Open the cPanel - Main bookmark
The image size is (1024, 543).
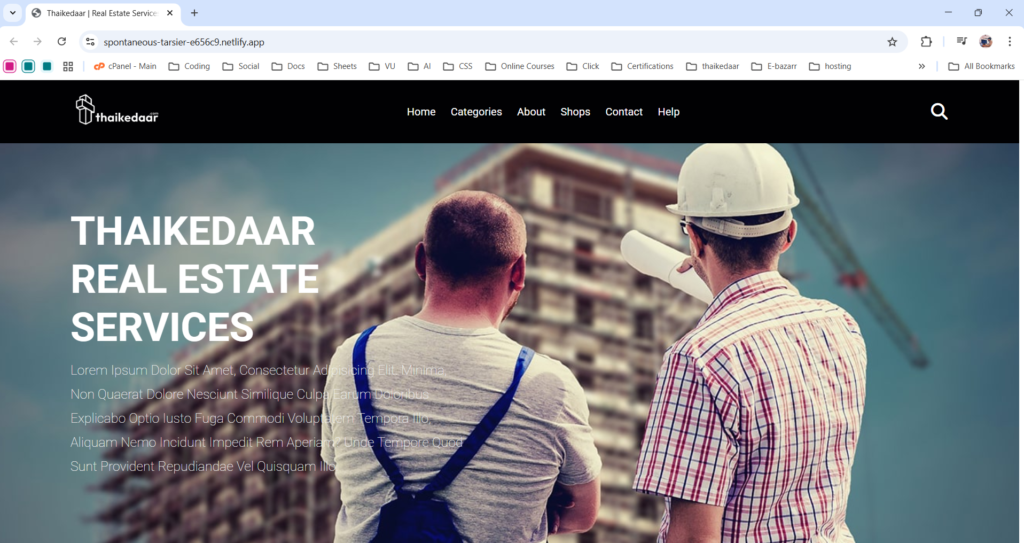(125, 67)
